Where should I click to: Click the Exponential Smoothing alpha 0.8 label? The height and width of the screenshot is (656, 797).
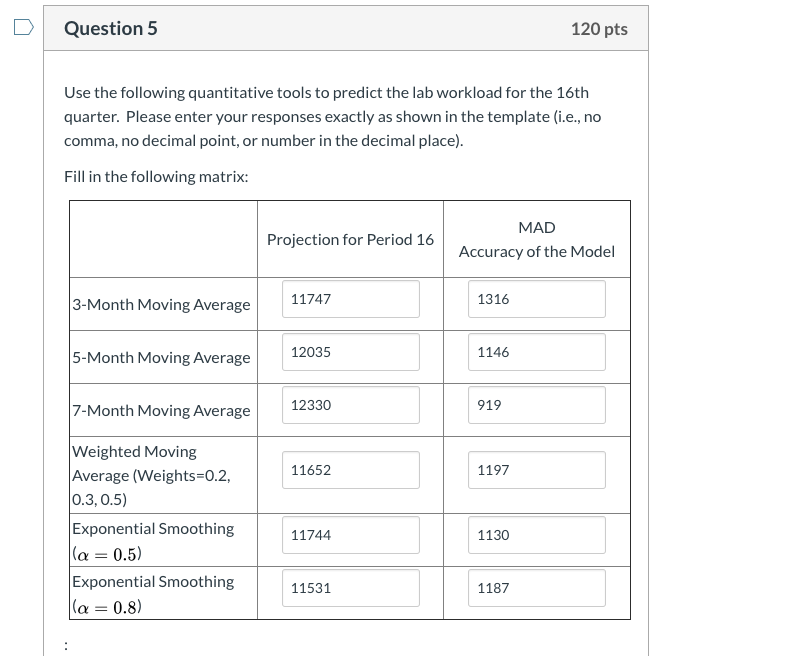pyautogui.click(x=153, y=593)
